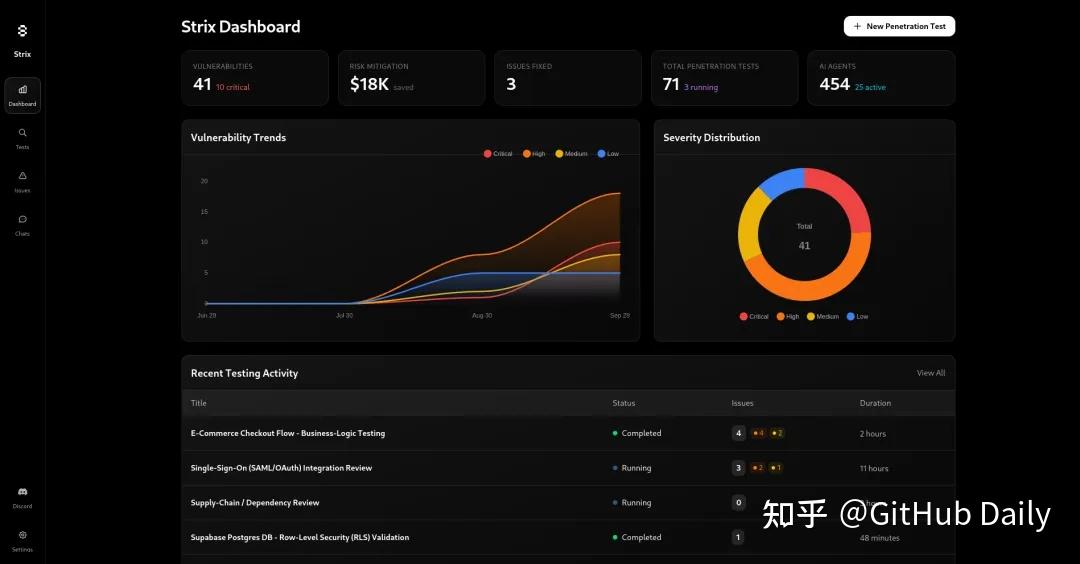Image resolution: width=1080 pixels, height=564 pixels.
Task: Click the Strix logo icon
Action: [x=22, y=31]
